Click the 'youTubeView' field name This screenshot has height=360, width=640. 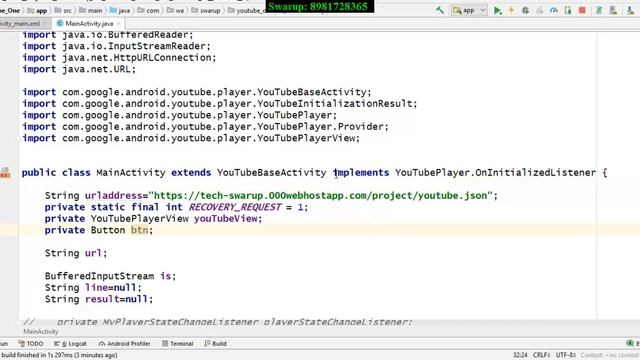pos(226,218)
